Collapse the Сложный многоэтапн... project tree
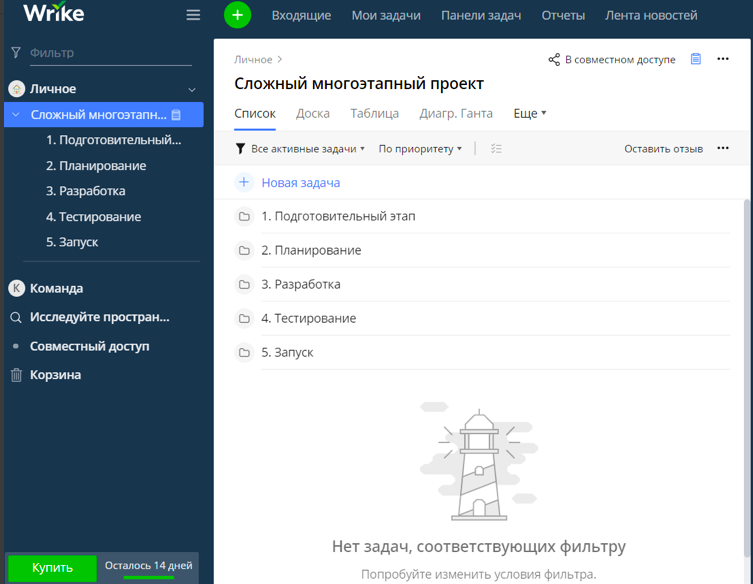 point(16,115)
